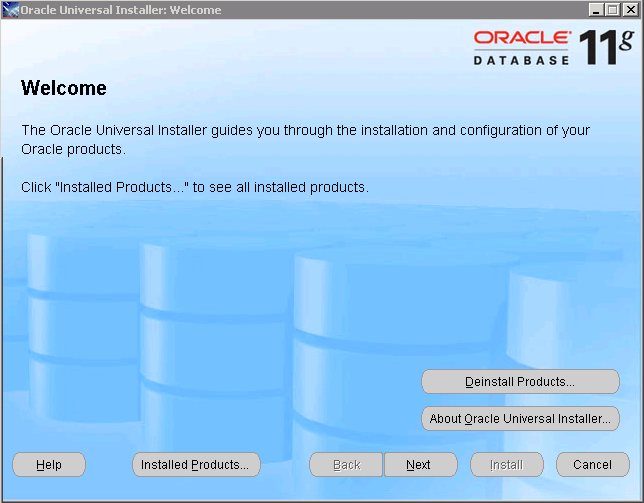Click the greyed-out Install button
Screen dimensions: 644x503
pyautogui.click(x=507, y=464)
